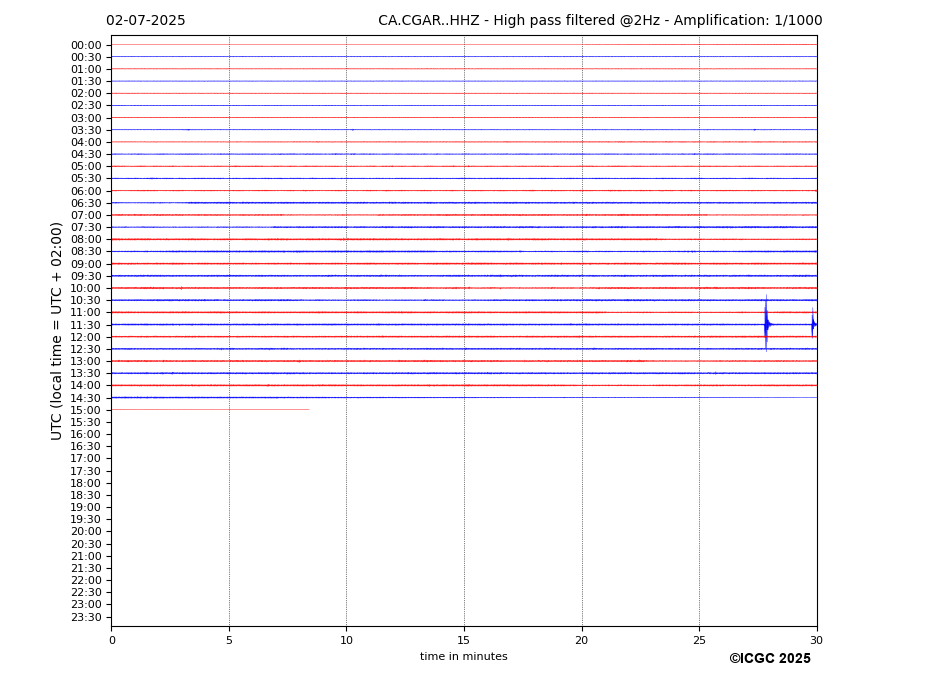Viewport: 927px width, 696px height.
Task: Click the 01:30 time row label
Action: click(86, 82)
